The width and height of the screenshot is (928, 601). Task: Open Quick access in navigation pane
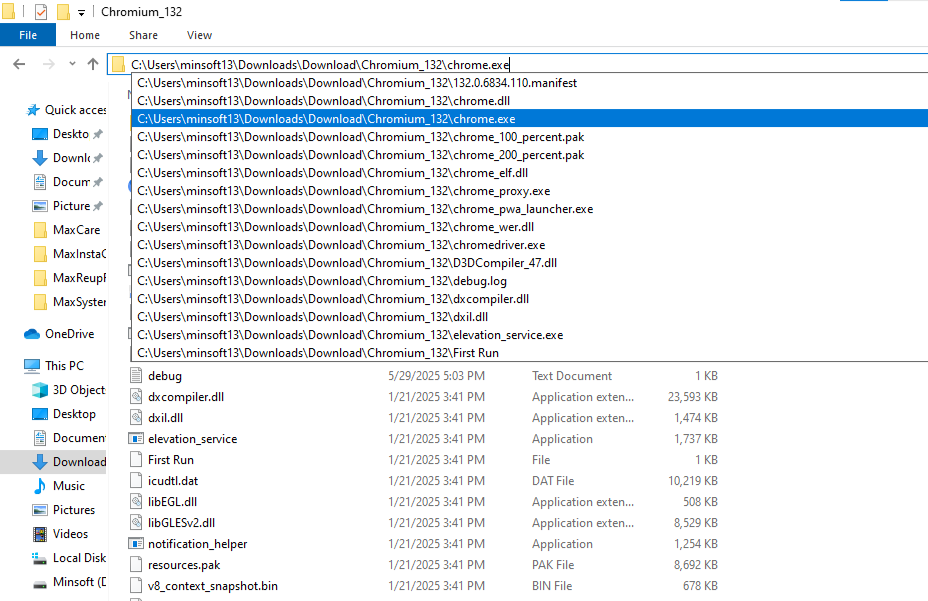point(65,110)
